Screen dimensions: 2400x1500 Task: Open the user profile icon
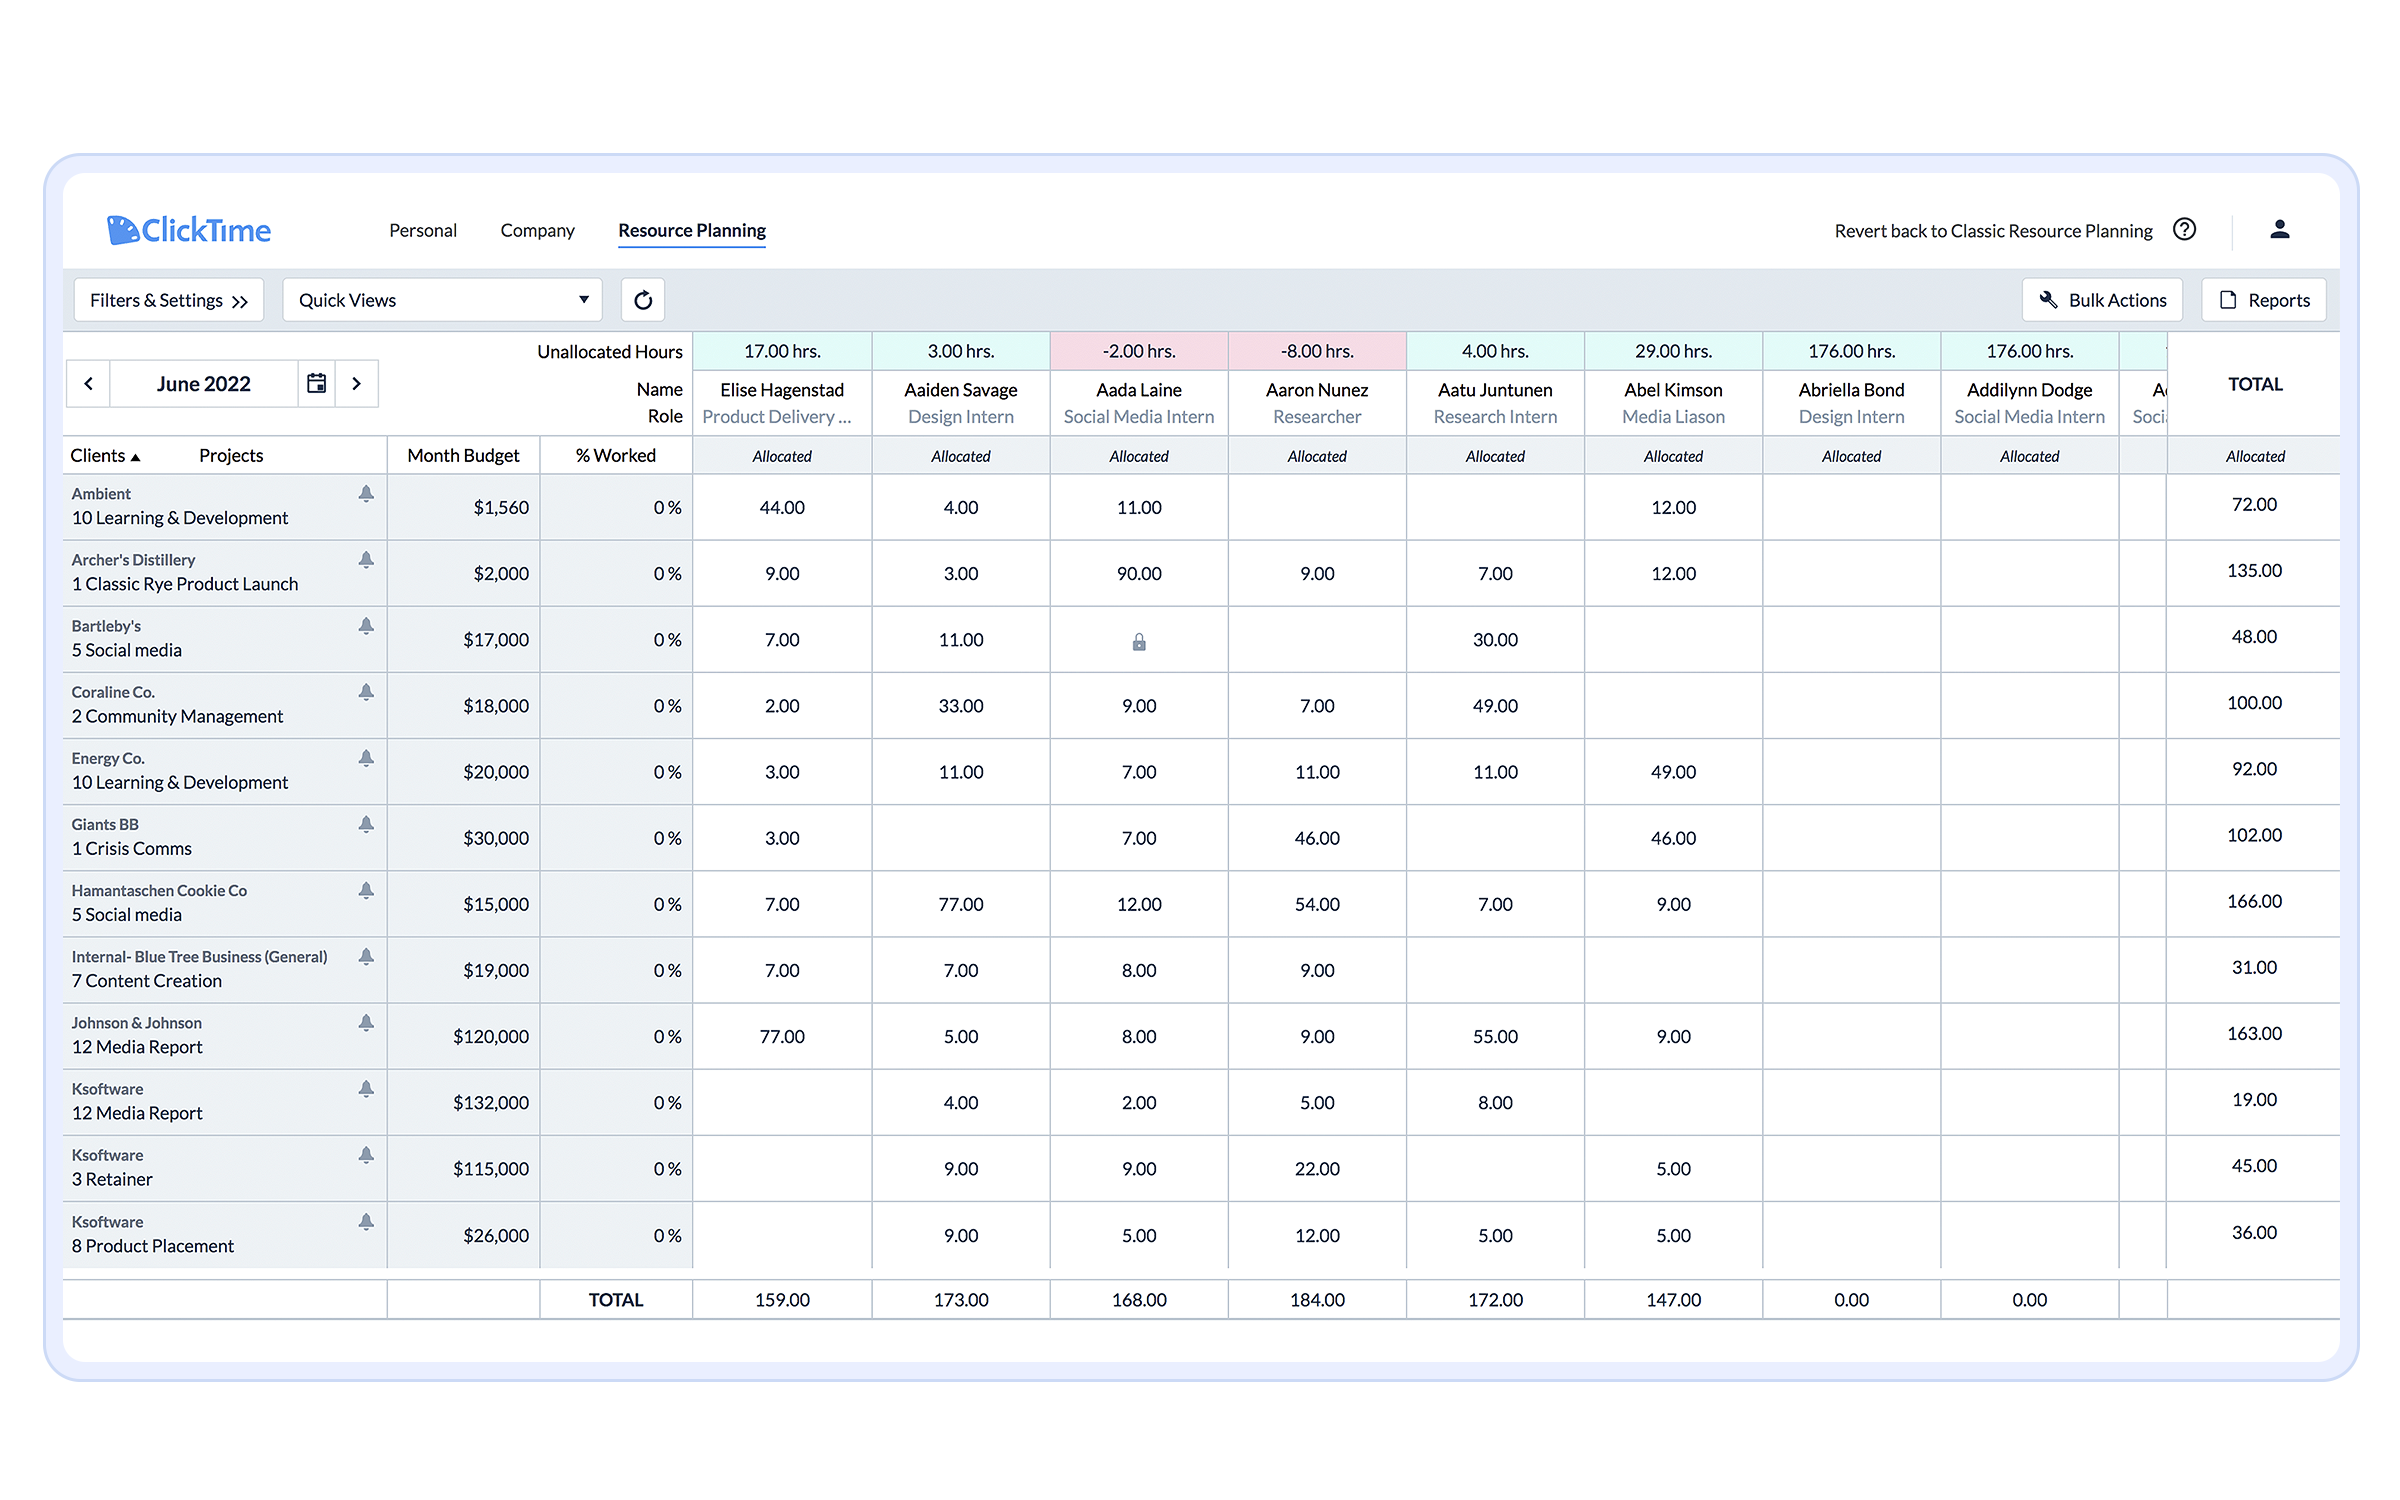point(2280,230)
